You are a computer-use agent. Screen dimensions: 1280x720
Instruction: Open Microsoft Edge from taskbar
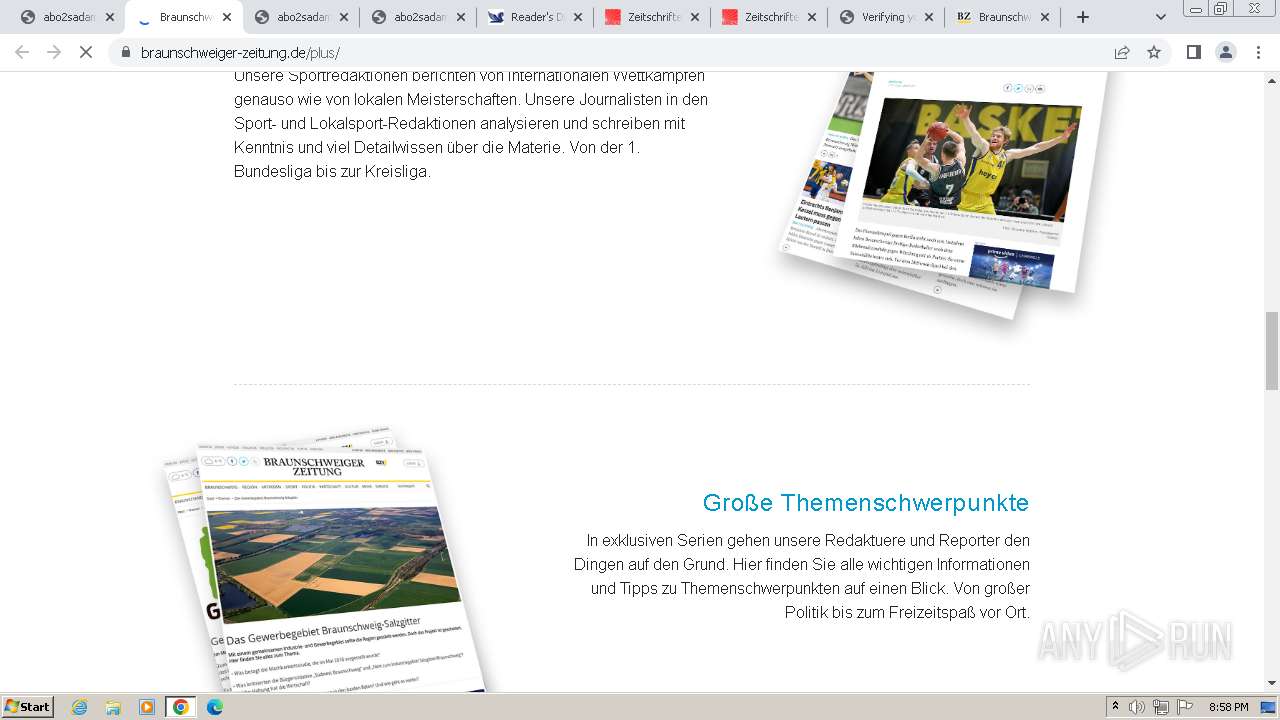[215, 707]
